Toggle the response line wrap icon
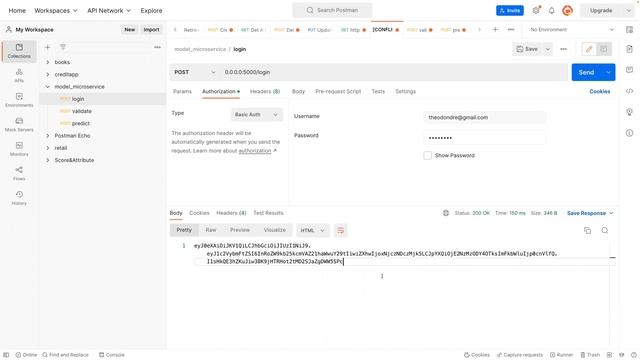This screenshot has height=360, width=640. click(340, 230)
